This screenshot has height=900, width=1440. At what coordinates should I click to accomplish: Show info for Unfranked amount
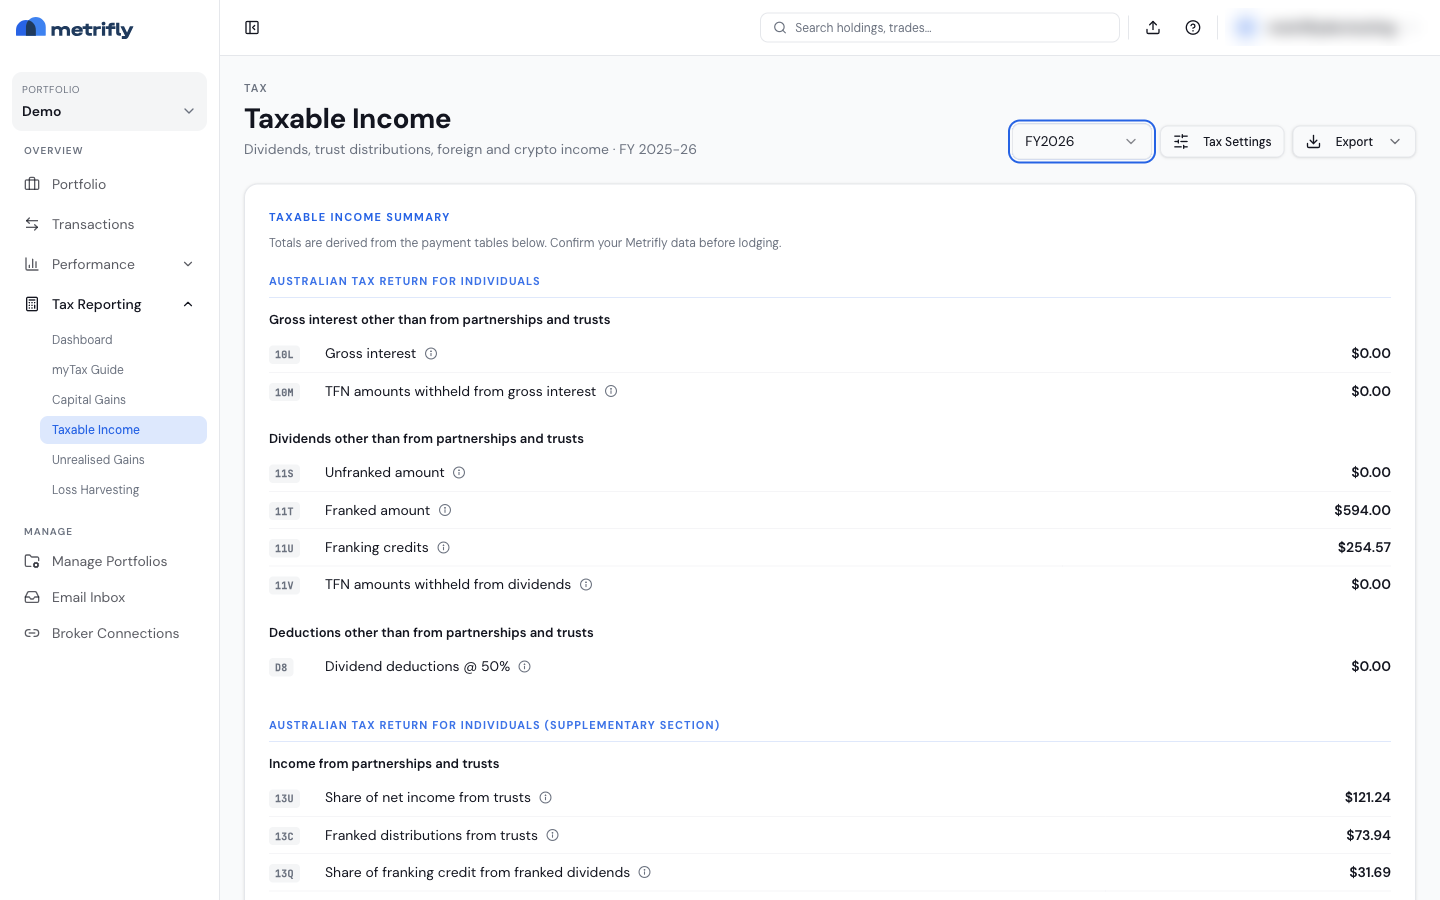pyautogui.click(x=459, y=473)
